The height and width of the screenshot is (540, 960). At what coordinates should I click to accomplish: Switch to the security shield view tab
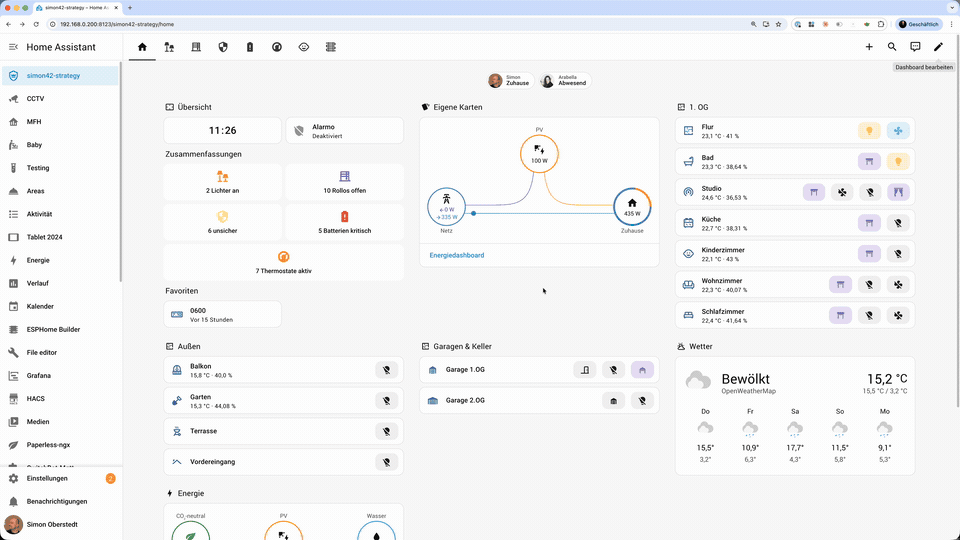[223, 47]
